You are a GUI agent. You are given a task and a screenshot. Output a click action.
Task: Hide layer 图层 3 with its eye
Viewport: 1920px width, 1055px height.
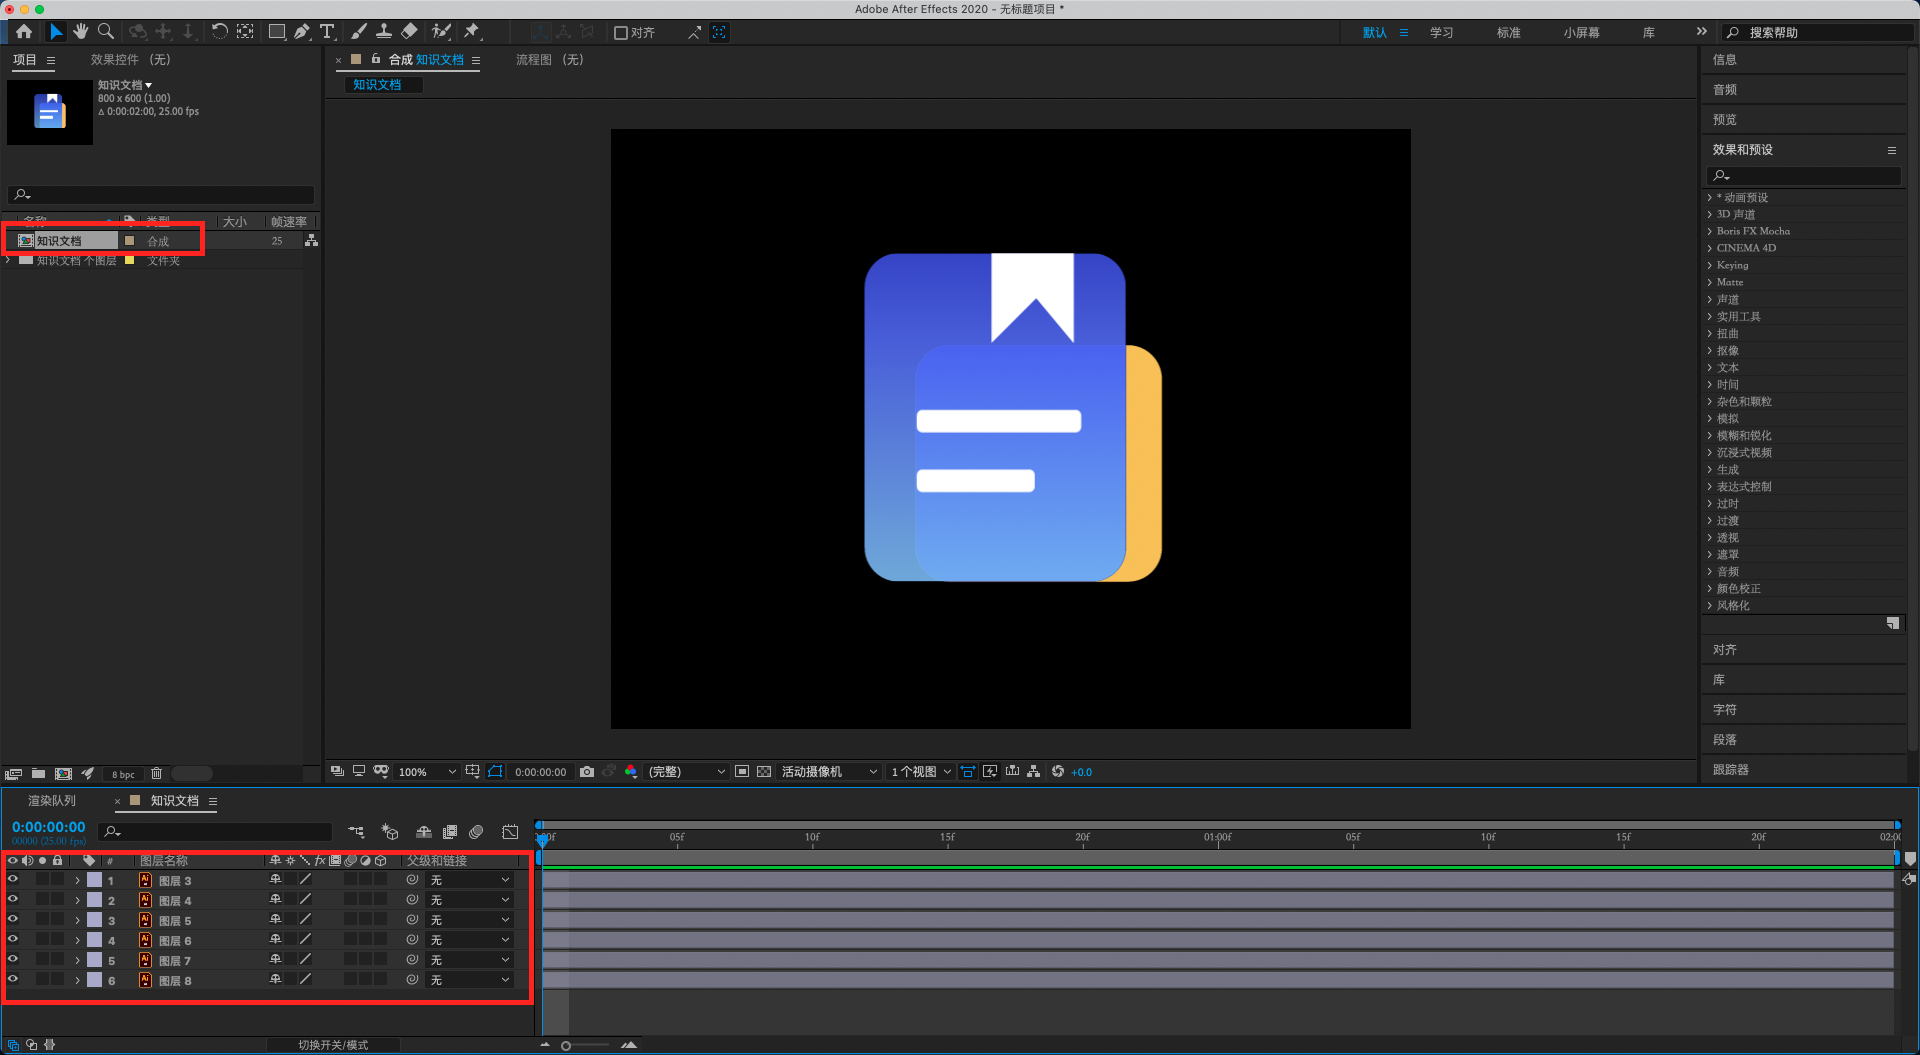pos(13,879)
